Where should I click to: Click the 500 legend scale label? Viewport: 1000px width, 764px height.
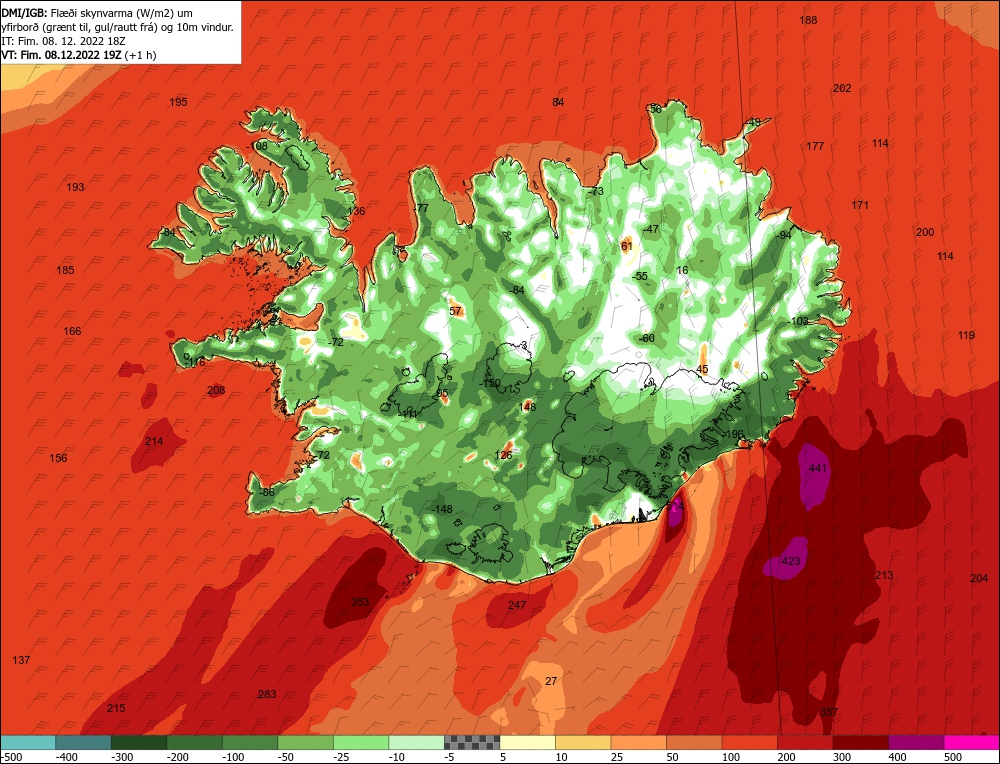(953, 757)
